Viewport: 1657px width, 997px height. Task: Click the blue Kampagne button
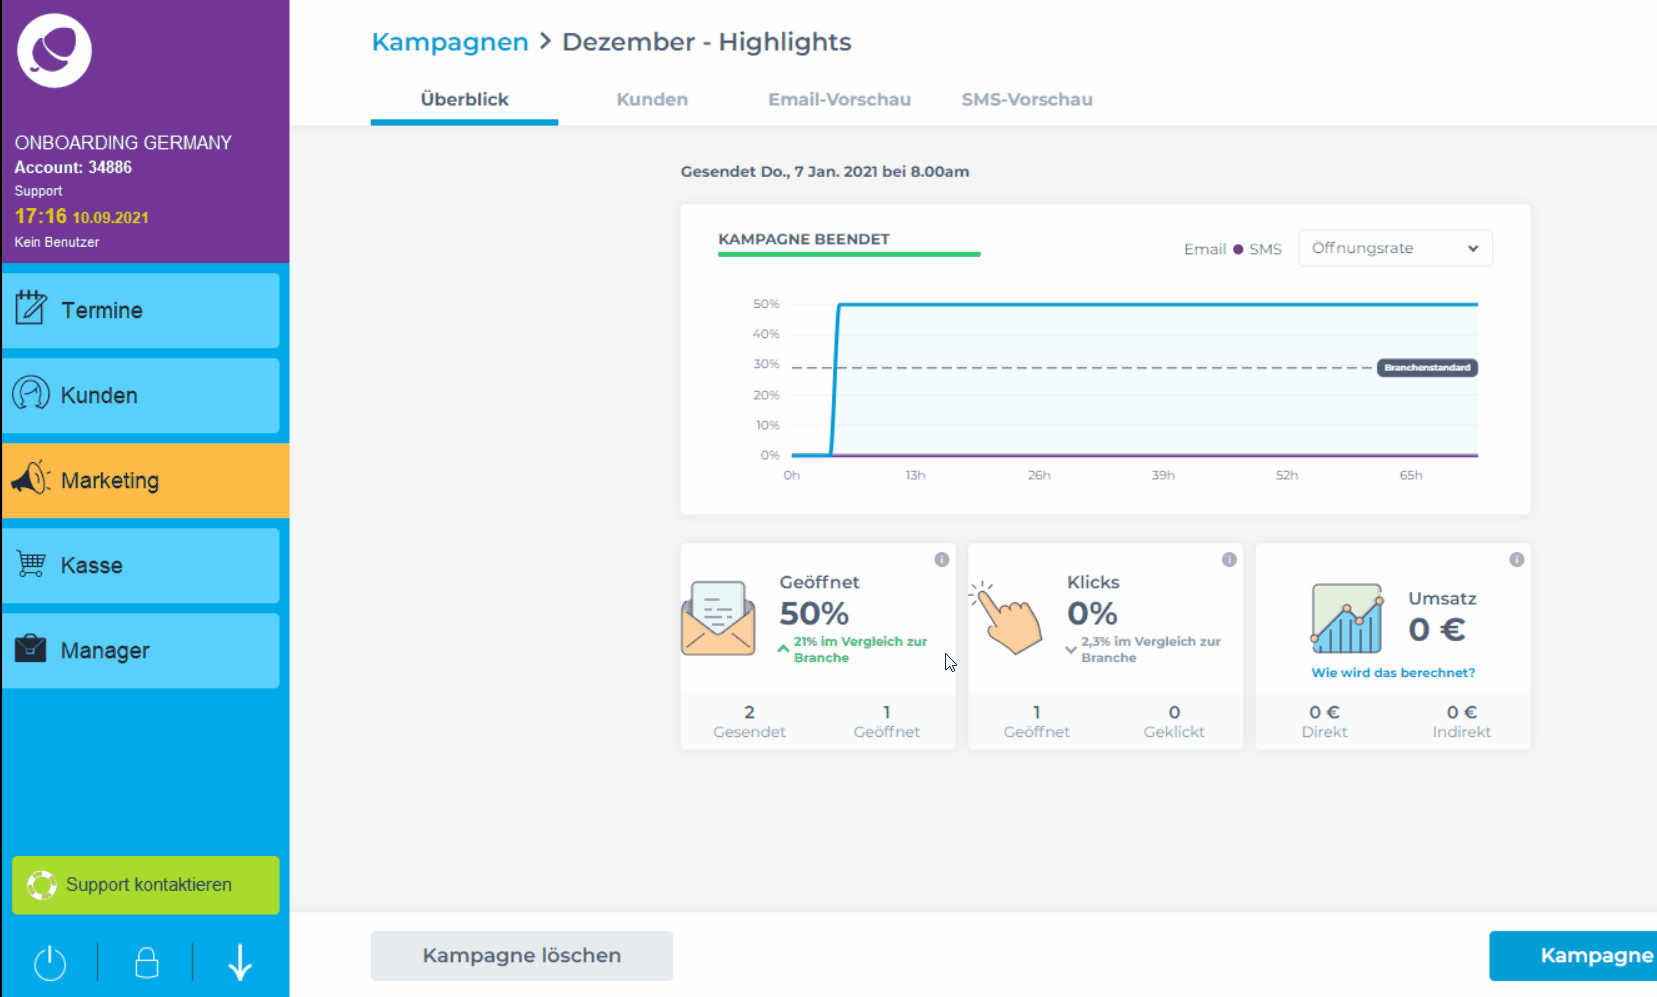[x=1573, y=955]
